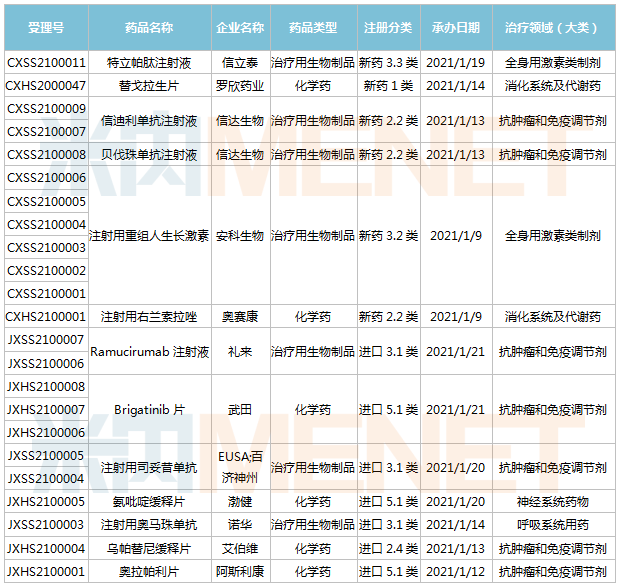Select acceptance number CXSS2100006
Image resolution: width=620 pixels, height=587 pixels.
pos(46,178)
